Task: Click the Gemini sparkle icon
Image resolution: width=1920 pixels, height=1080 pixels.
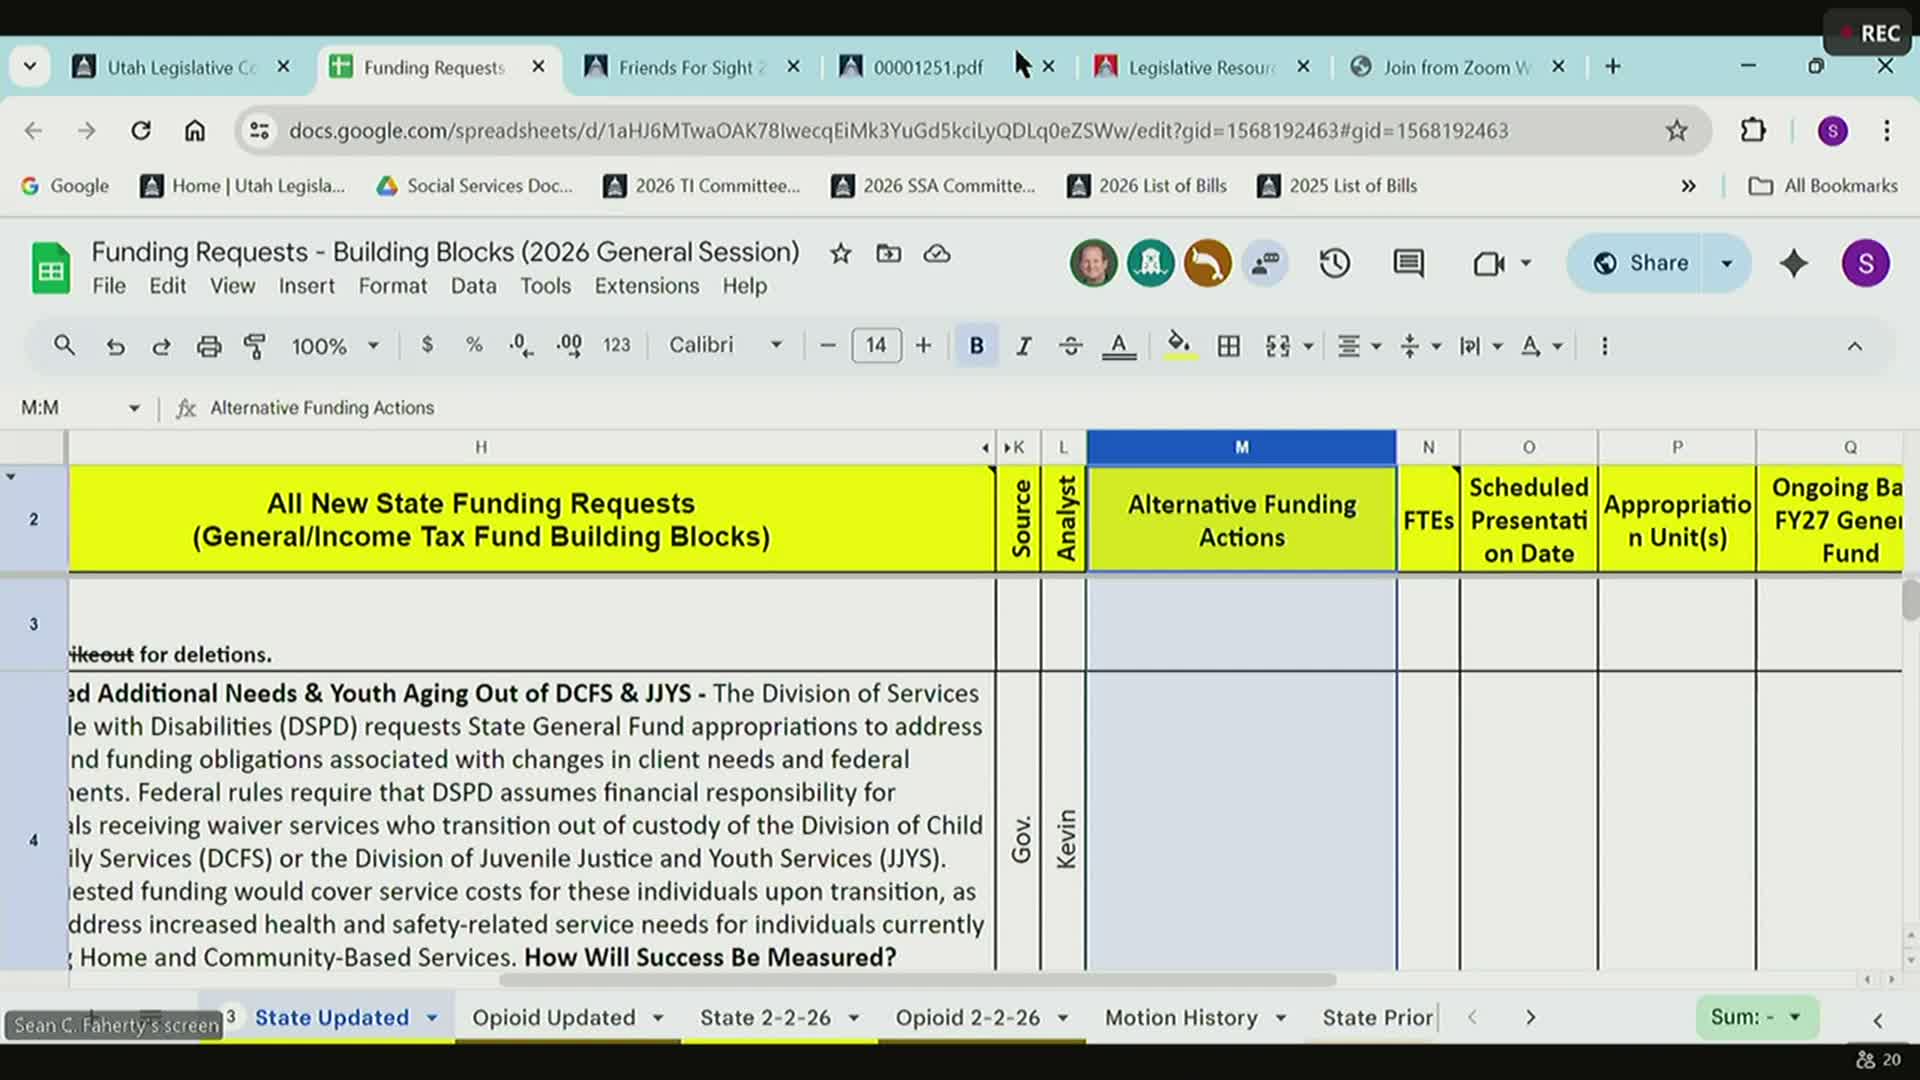Action: tap(1794, 263)
